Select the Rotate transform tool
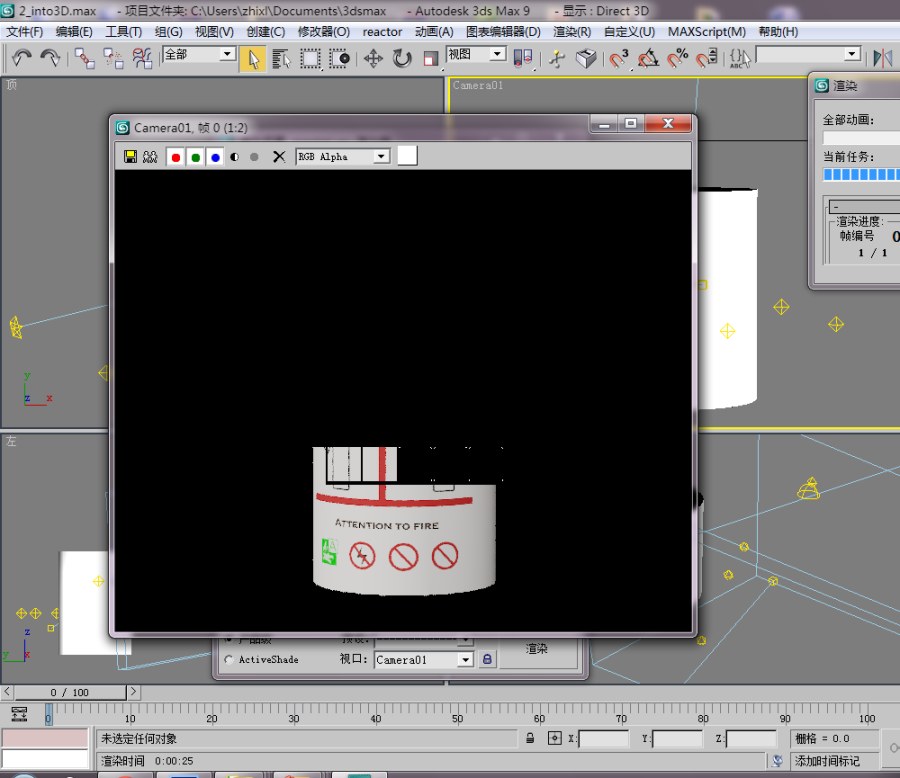This screenshot has width=900, height=778. (402, 58)
